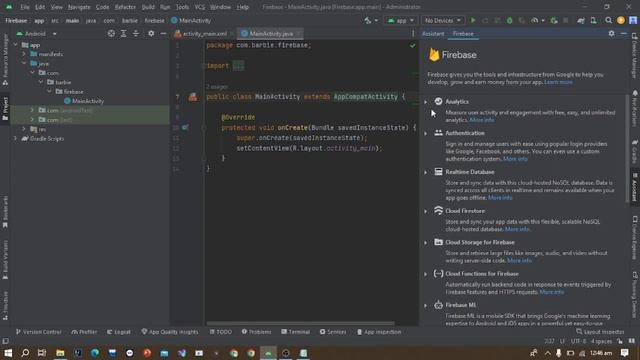Open the Refactor menu
The height and width of the screenshot is (360, 640).
coord(125,7)
